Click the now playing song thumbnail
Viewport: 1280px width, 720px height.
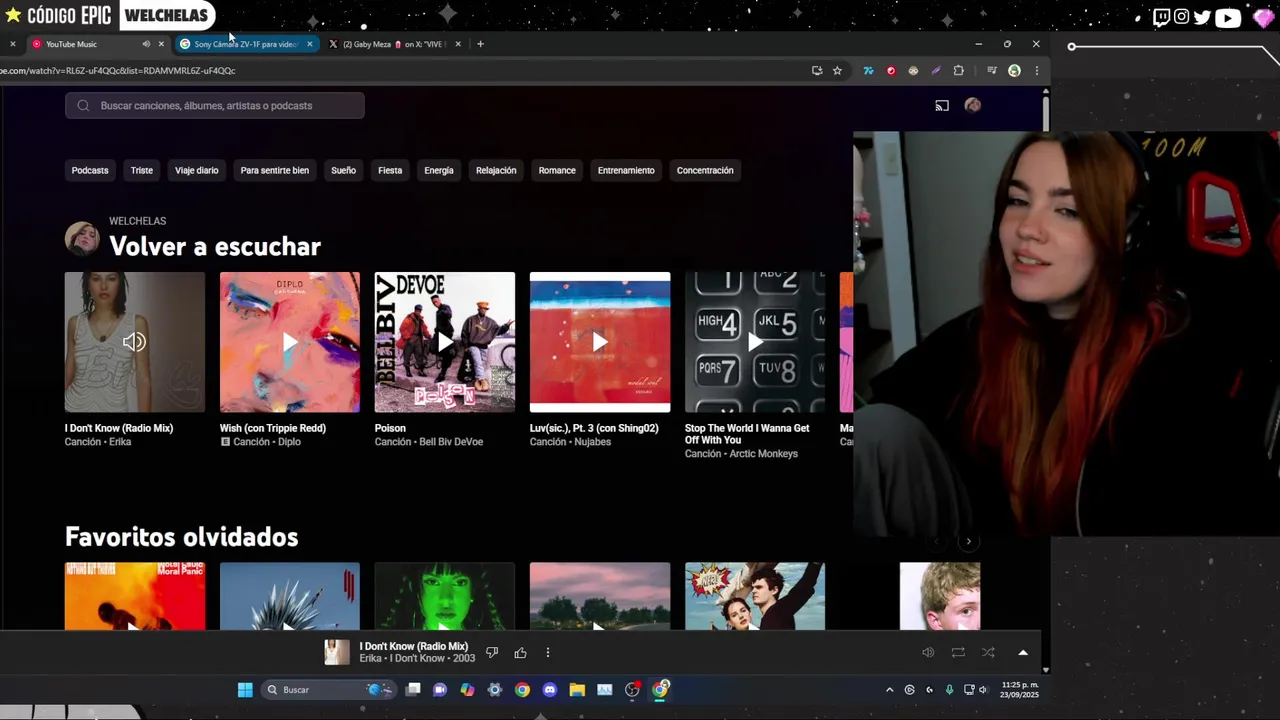tap(337, 653)
